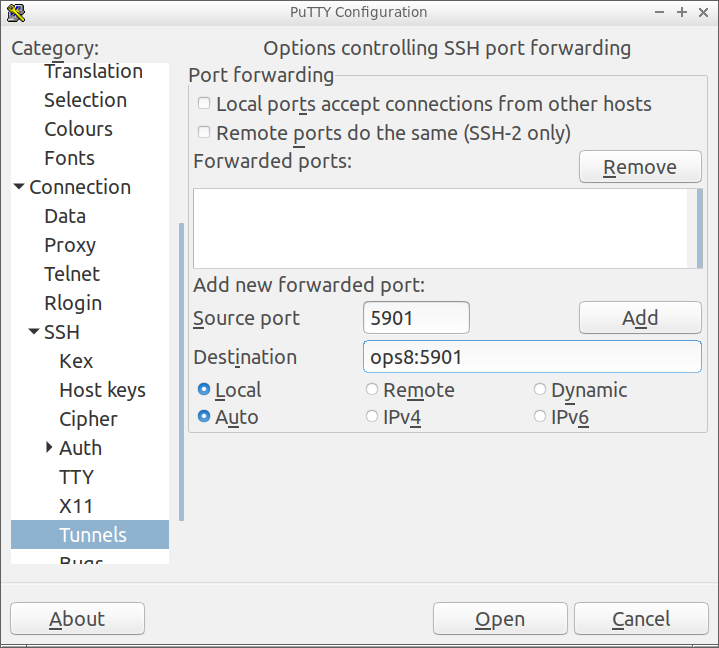Expand the Auth tree node

tap(49, 448)
